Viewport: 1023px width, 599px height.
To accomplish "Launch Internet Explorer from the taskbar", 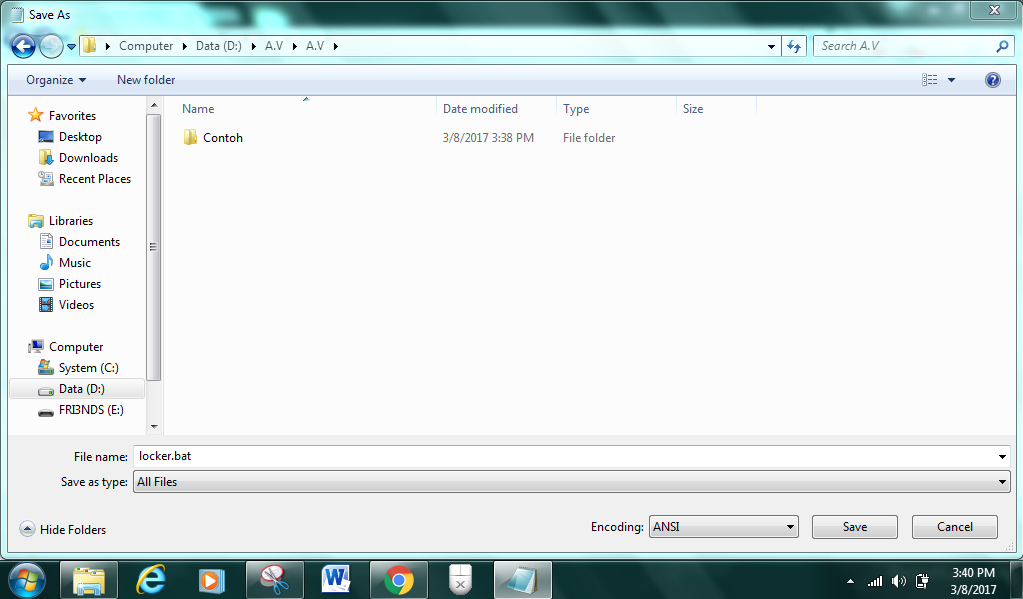I will coord(150,580).
